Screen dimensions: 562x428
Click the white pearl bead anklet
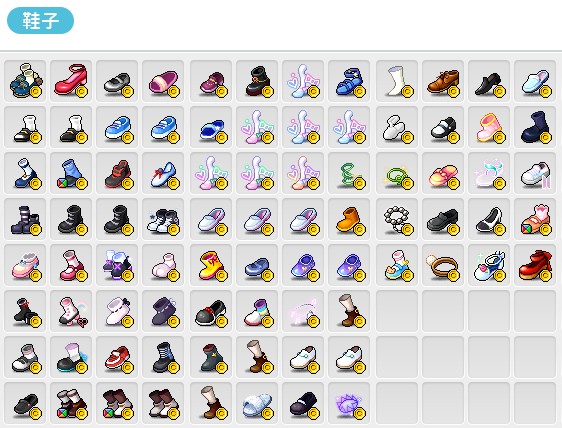click(397, 219)
